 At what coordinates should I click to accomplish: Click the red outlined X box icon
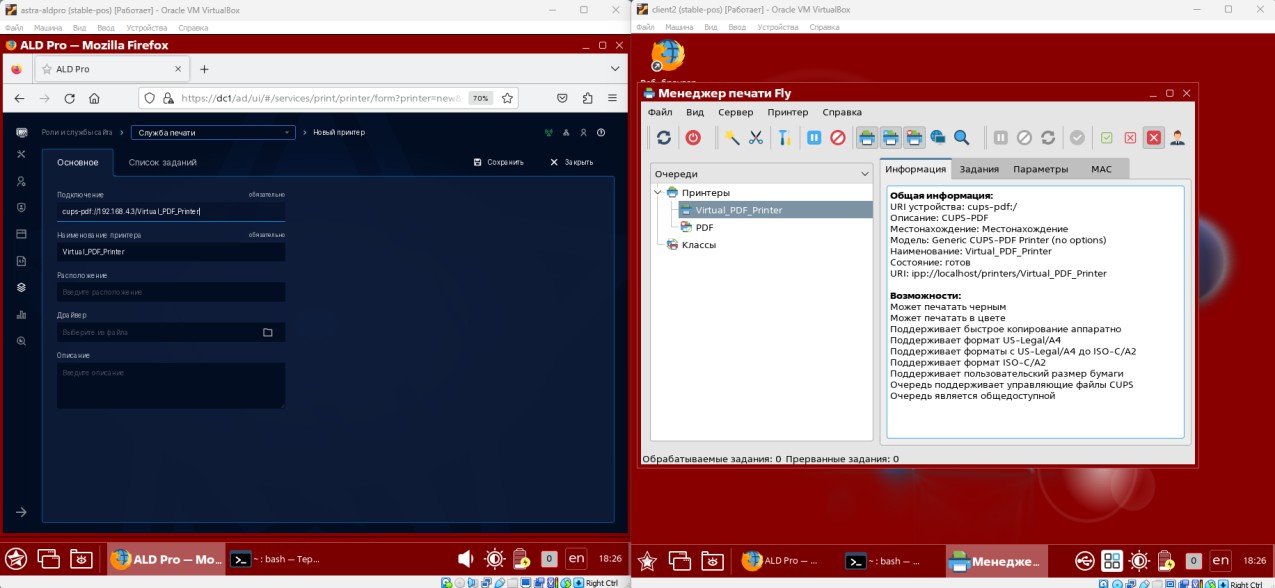1130,138
